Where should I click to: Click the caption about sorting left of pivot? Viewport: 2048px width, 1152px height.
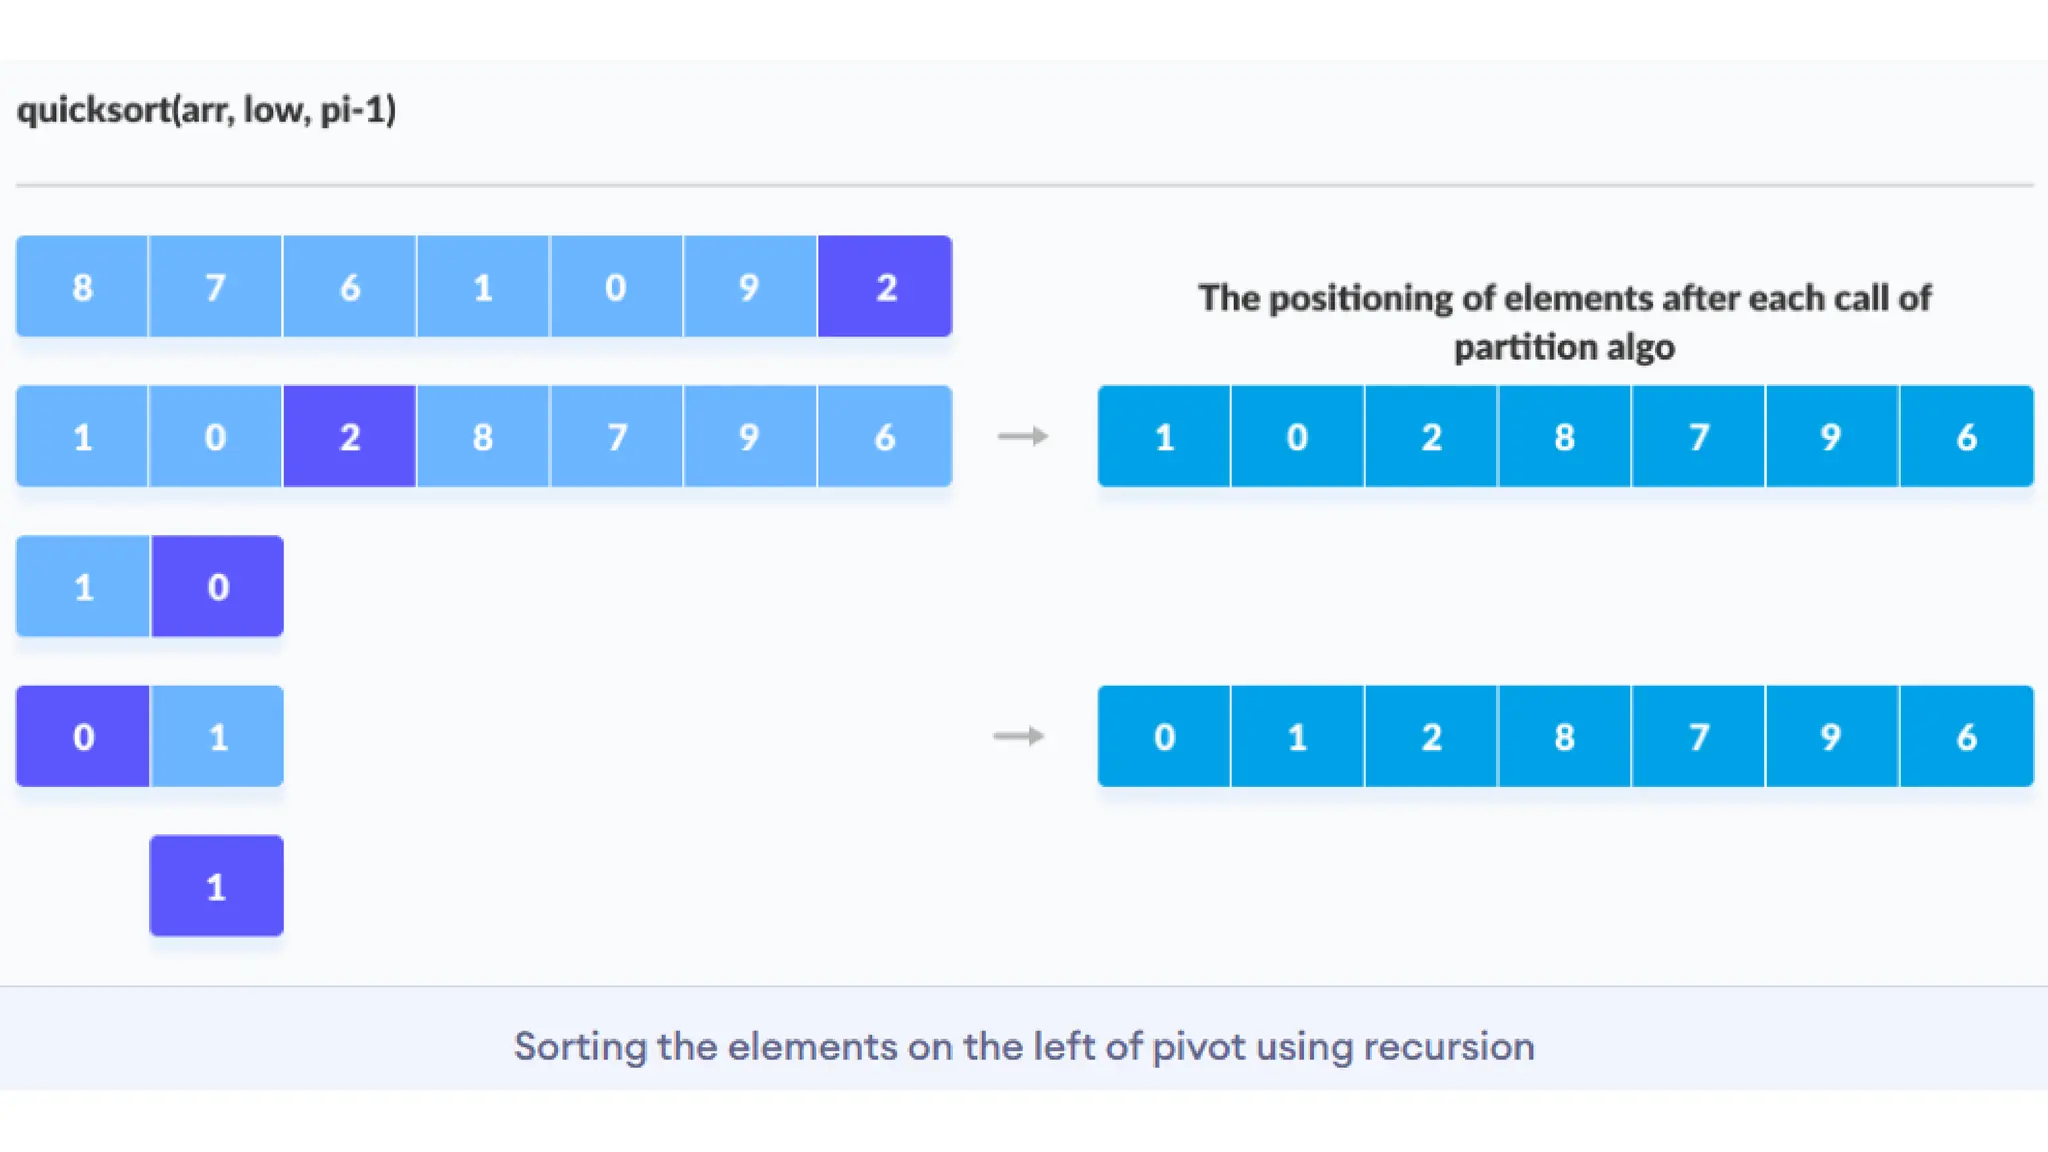(x=1024, y=1046)
